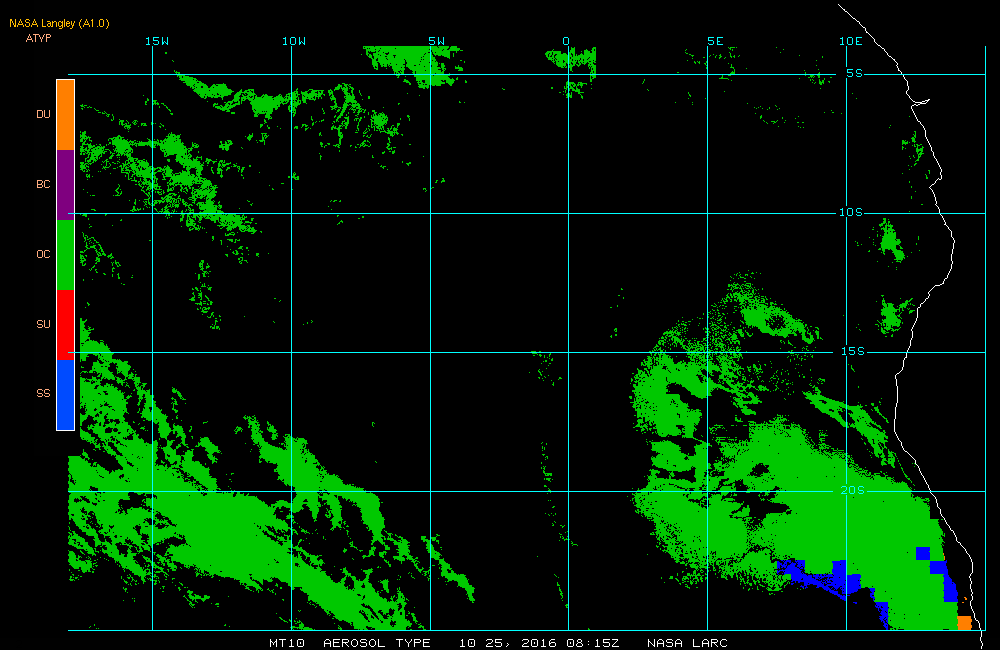This screenshot has height=650, width=1000.
Task: Click the orange dust pixel block near the coast
Action: click(x=964, y=623)
